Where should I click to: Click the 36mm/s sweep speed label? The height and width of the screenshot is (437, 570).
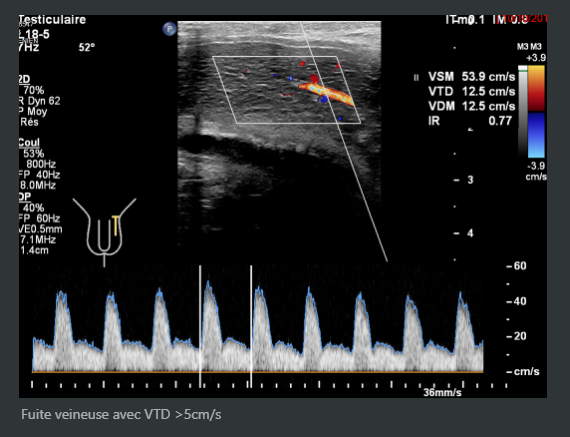click(x=442, y=393)
